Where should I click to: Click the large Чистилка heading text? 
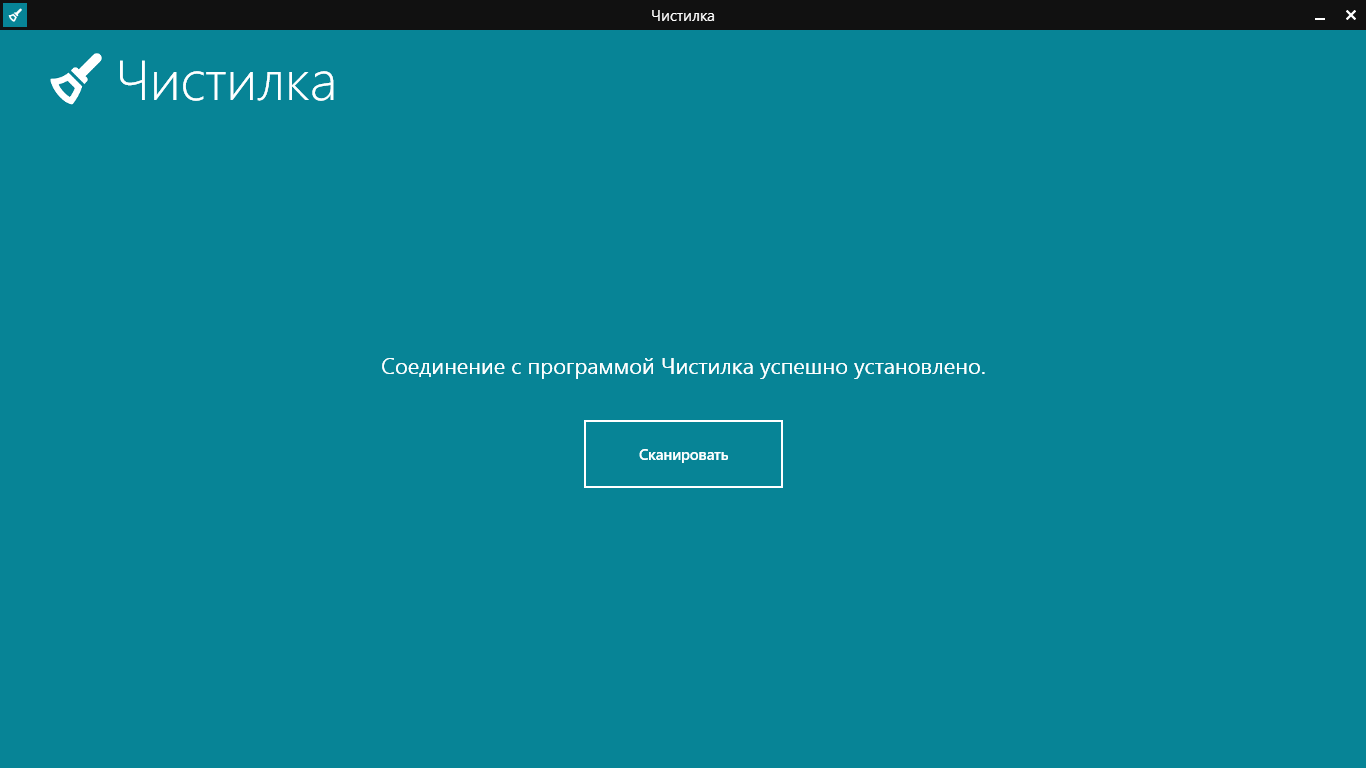[226, 82]
